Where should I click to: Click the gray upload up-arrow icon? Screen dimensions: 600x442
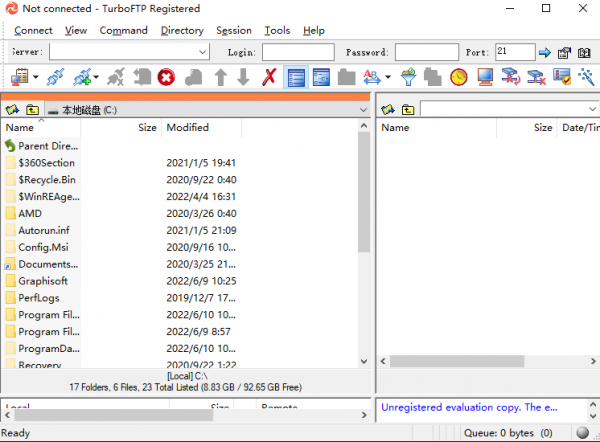(x=220, y=77)
